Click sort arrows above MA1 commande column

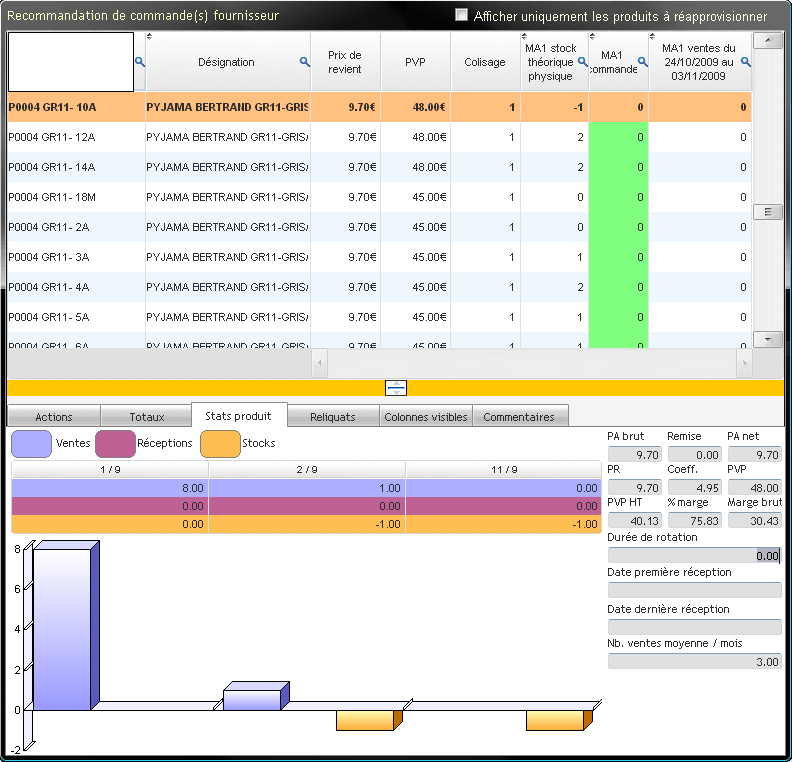point(592,36)
